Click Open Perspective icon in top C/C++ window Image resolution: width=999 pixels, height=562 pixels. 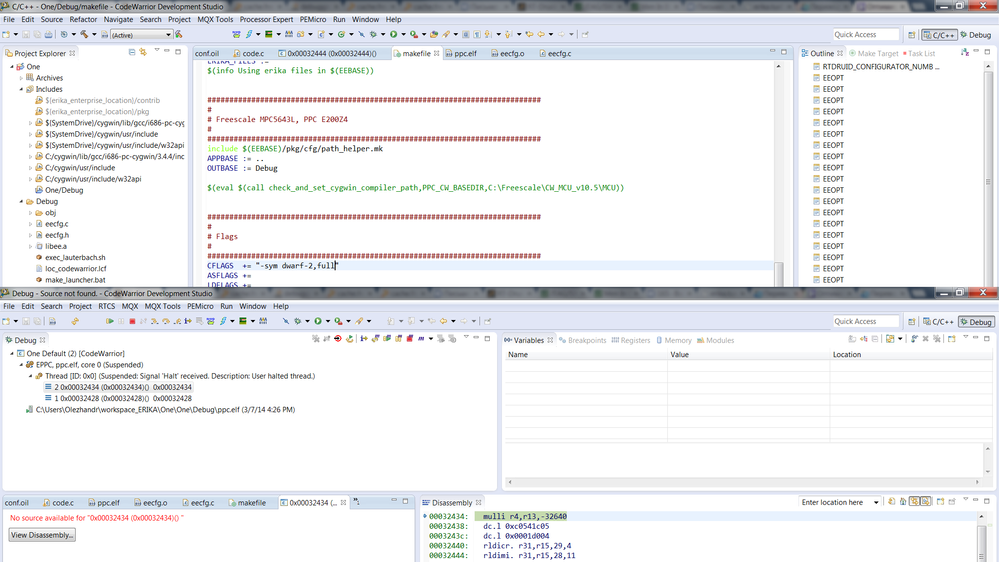click(912, 34)
